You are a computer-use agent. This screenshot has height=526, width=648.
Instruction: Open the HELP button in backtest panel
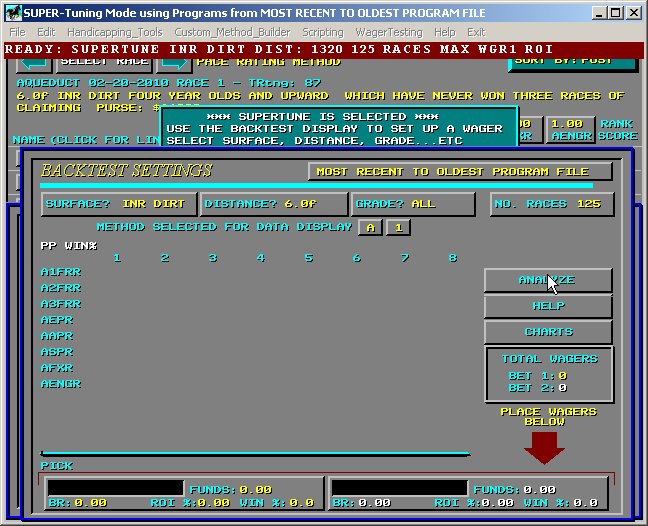tap(548, 306)
